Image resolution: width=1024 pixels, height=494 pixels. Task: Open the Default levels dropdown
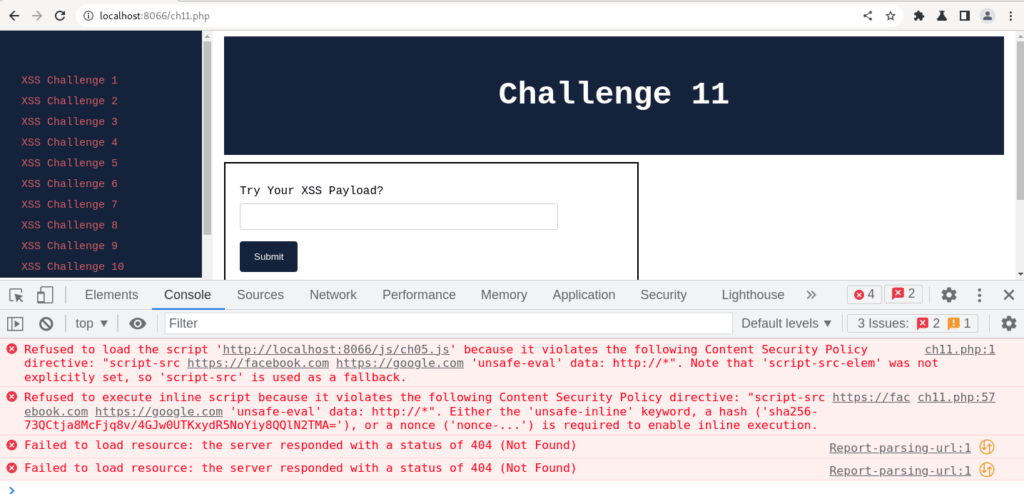pos(786,323)
